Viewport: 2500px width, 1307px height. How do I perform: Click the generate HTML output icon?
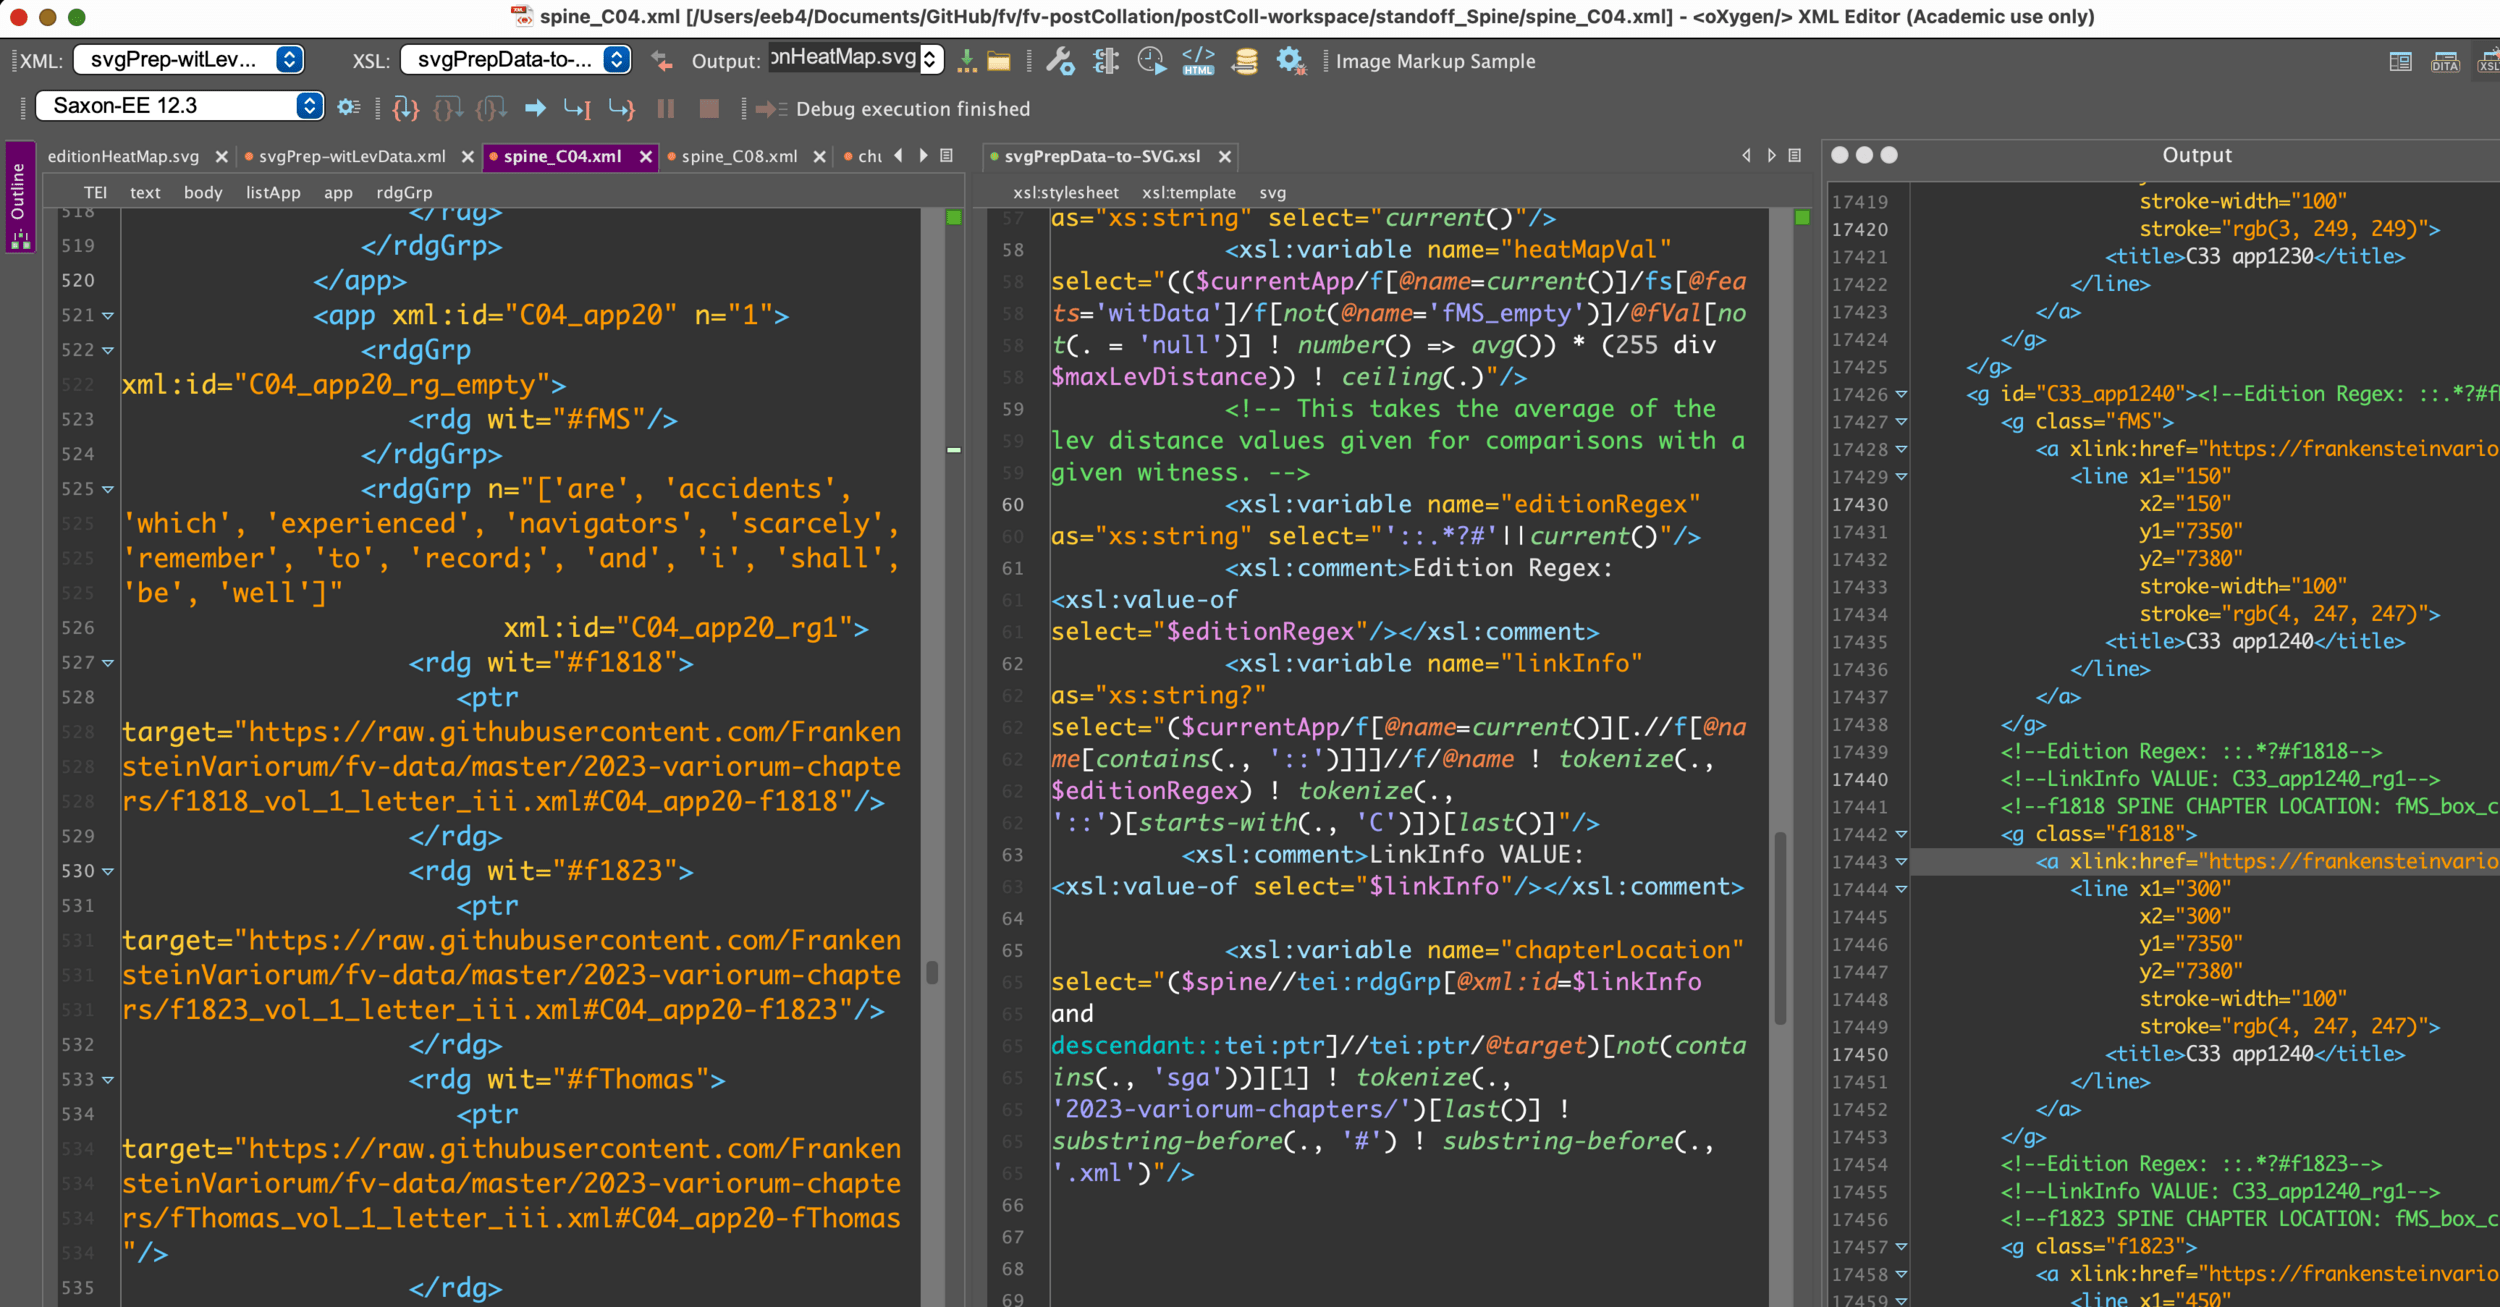1197,61
